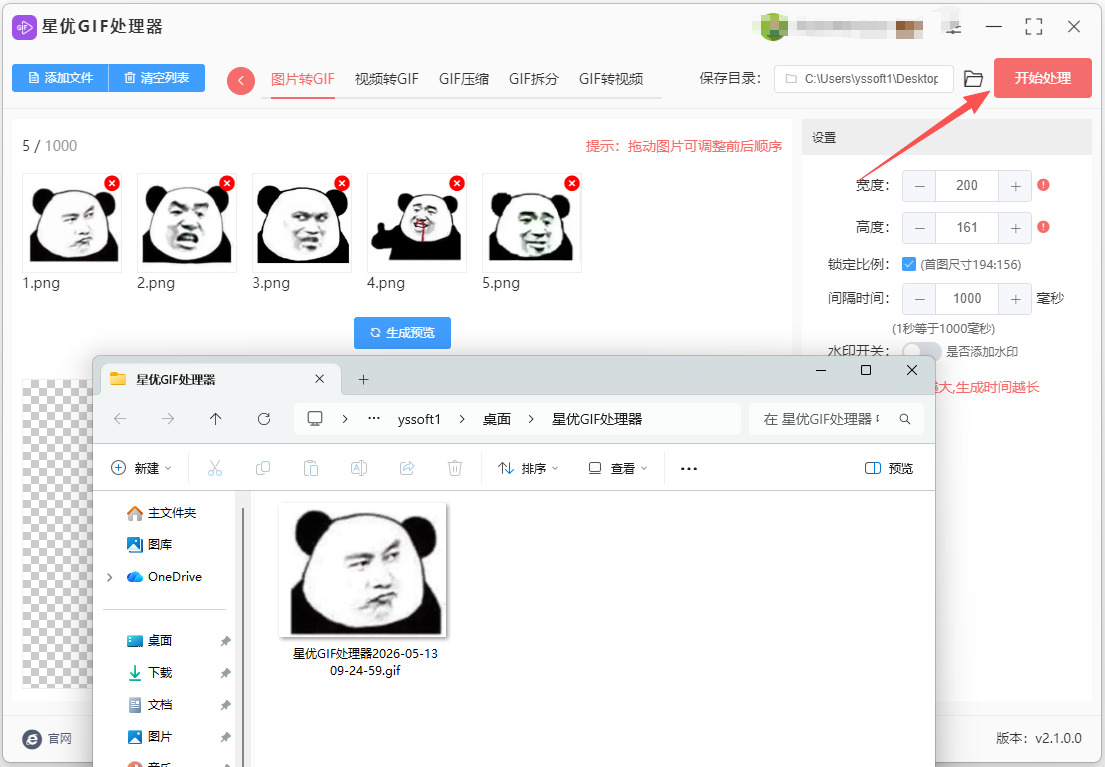The image size is (1105, 767).
Task: Click the red back arrow circle button
Action: [241, 80]
